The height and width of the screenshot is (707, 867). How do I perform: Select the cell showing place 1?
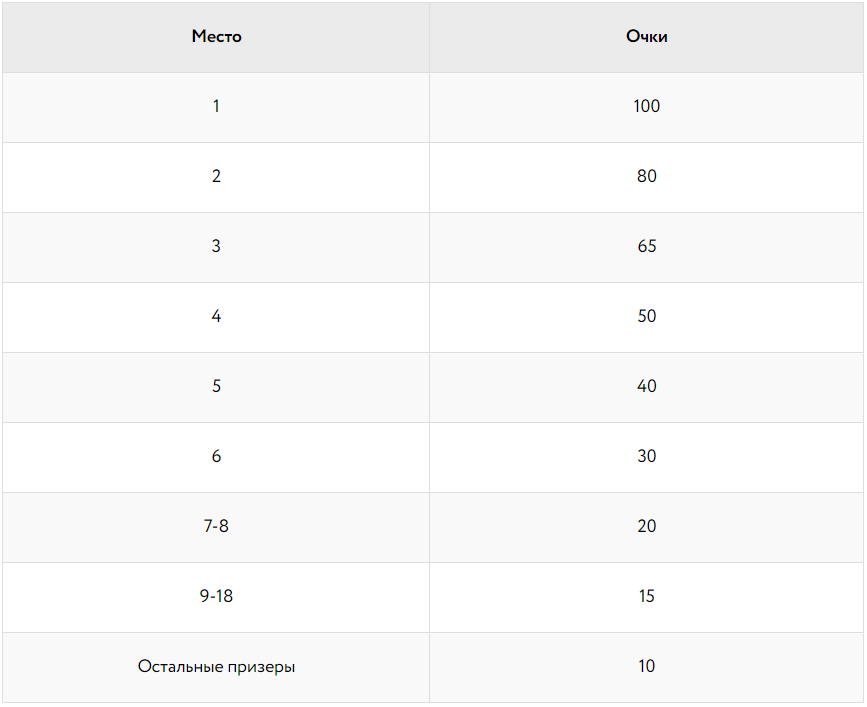point(216,106)
